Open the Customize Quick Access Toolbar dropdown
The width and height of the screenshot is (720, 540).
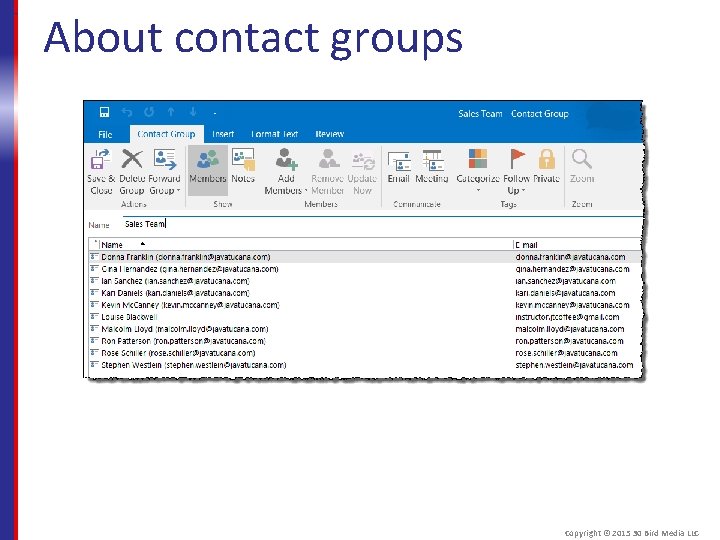point(215,113)
